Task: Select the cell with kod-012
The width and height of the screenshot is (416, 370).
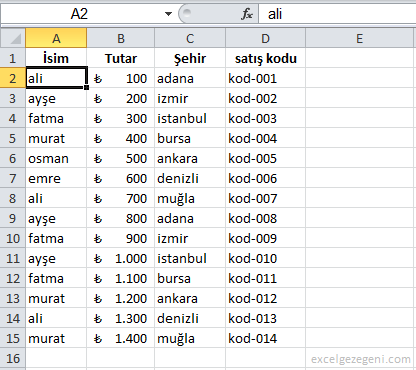Action: pyautogui.click(x=265, y=298)
